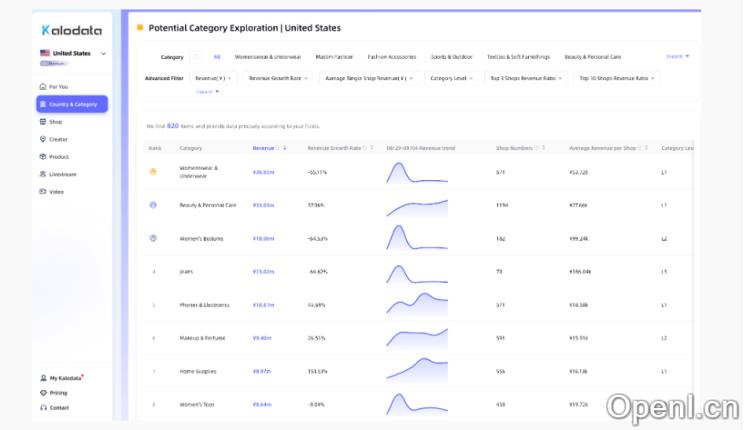The image size is (750, 430).
Task: Select the Product box icon
Action: 43,156
